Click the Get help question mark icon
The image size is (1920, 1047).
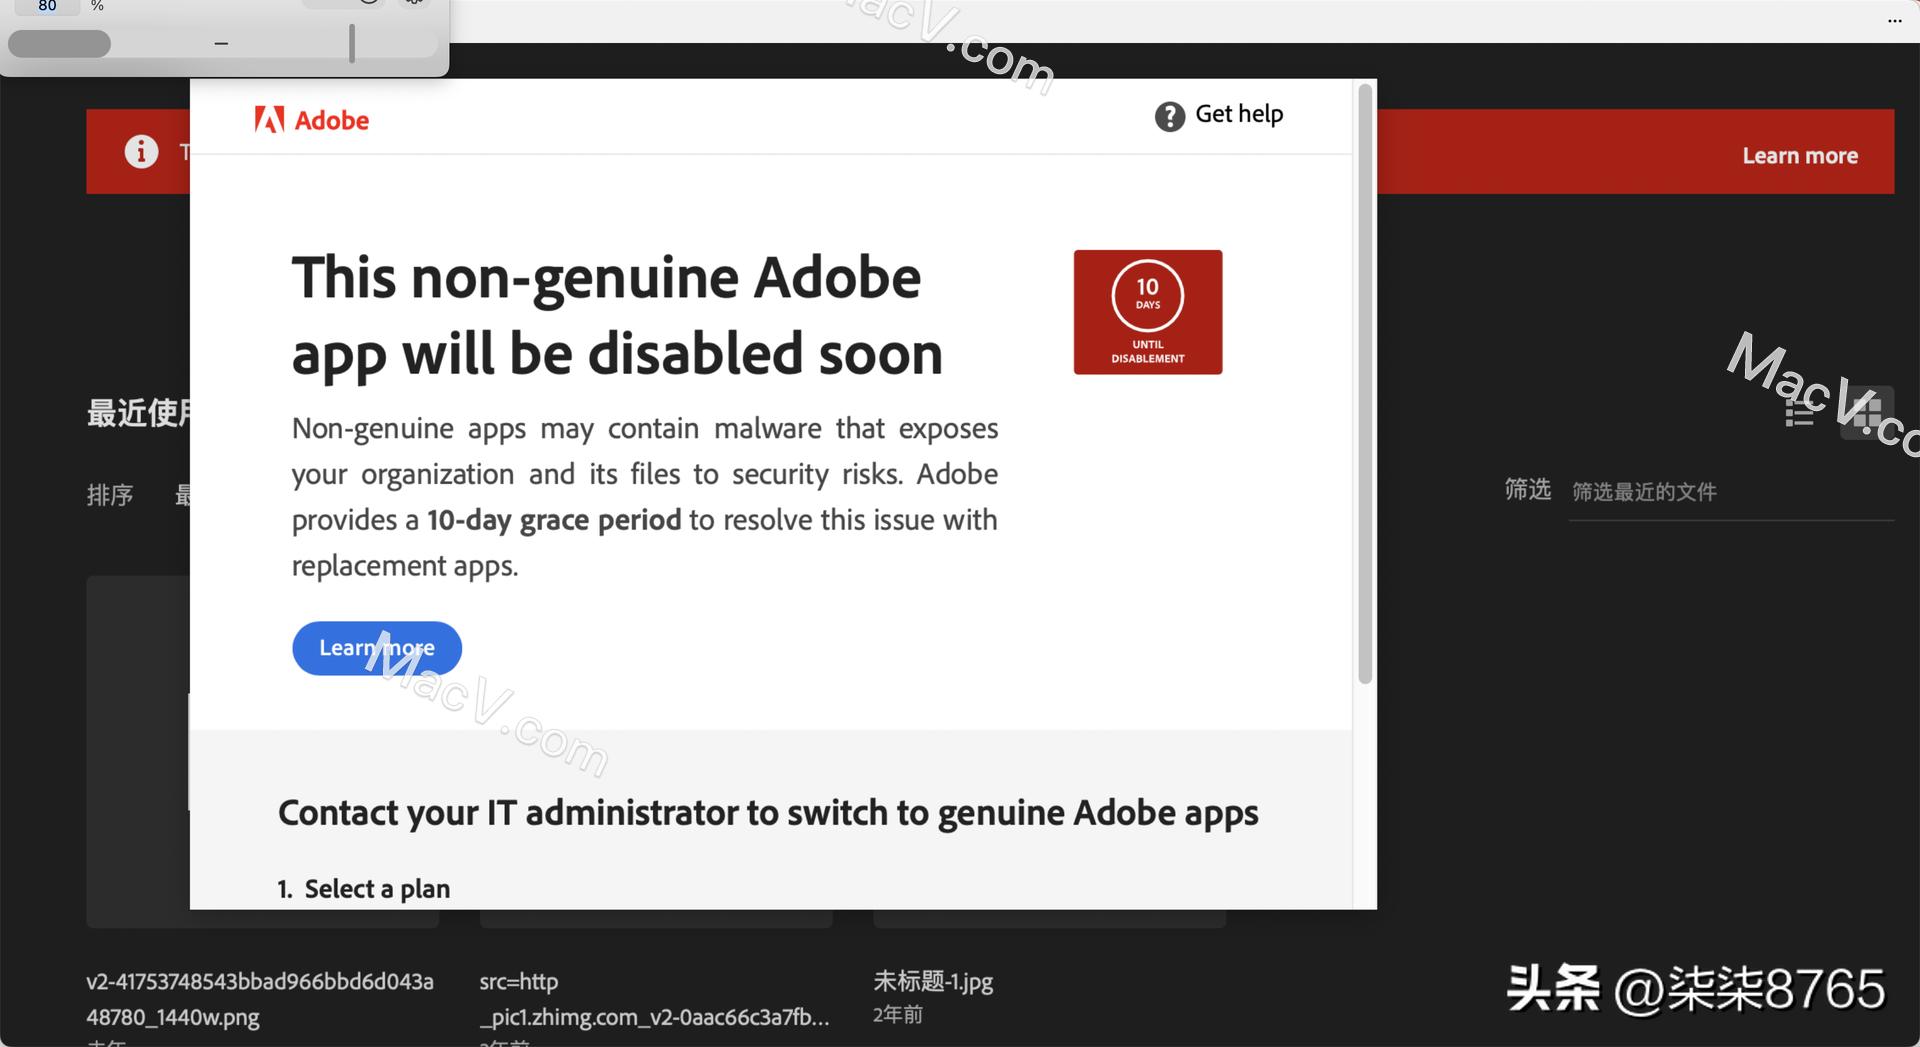[x=1169, y=116]
